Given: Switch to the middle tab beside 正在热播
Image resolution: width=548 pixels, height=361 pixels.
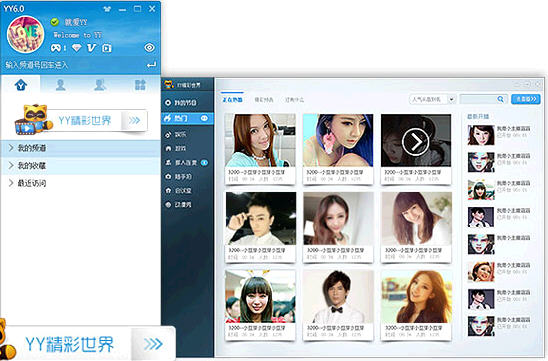Looking at the screenshot, I should click(264, 100).
